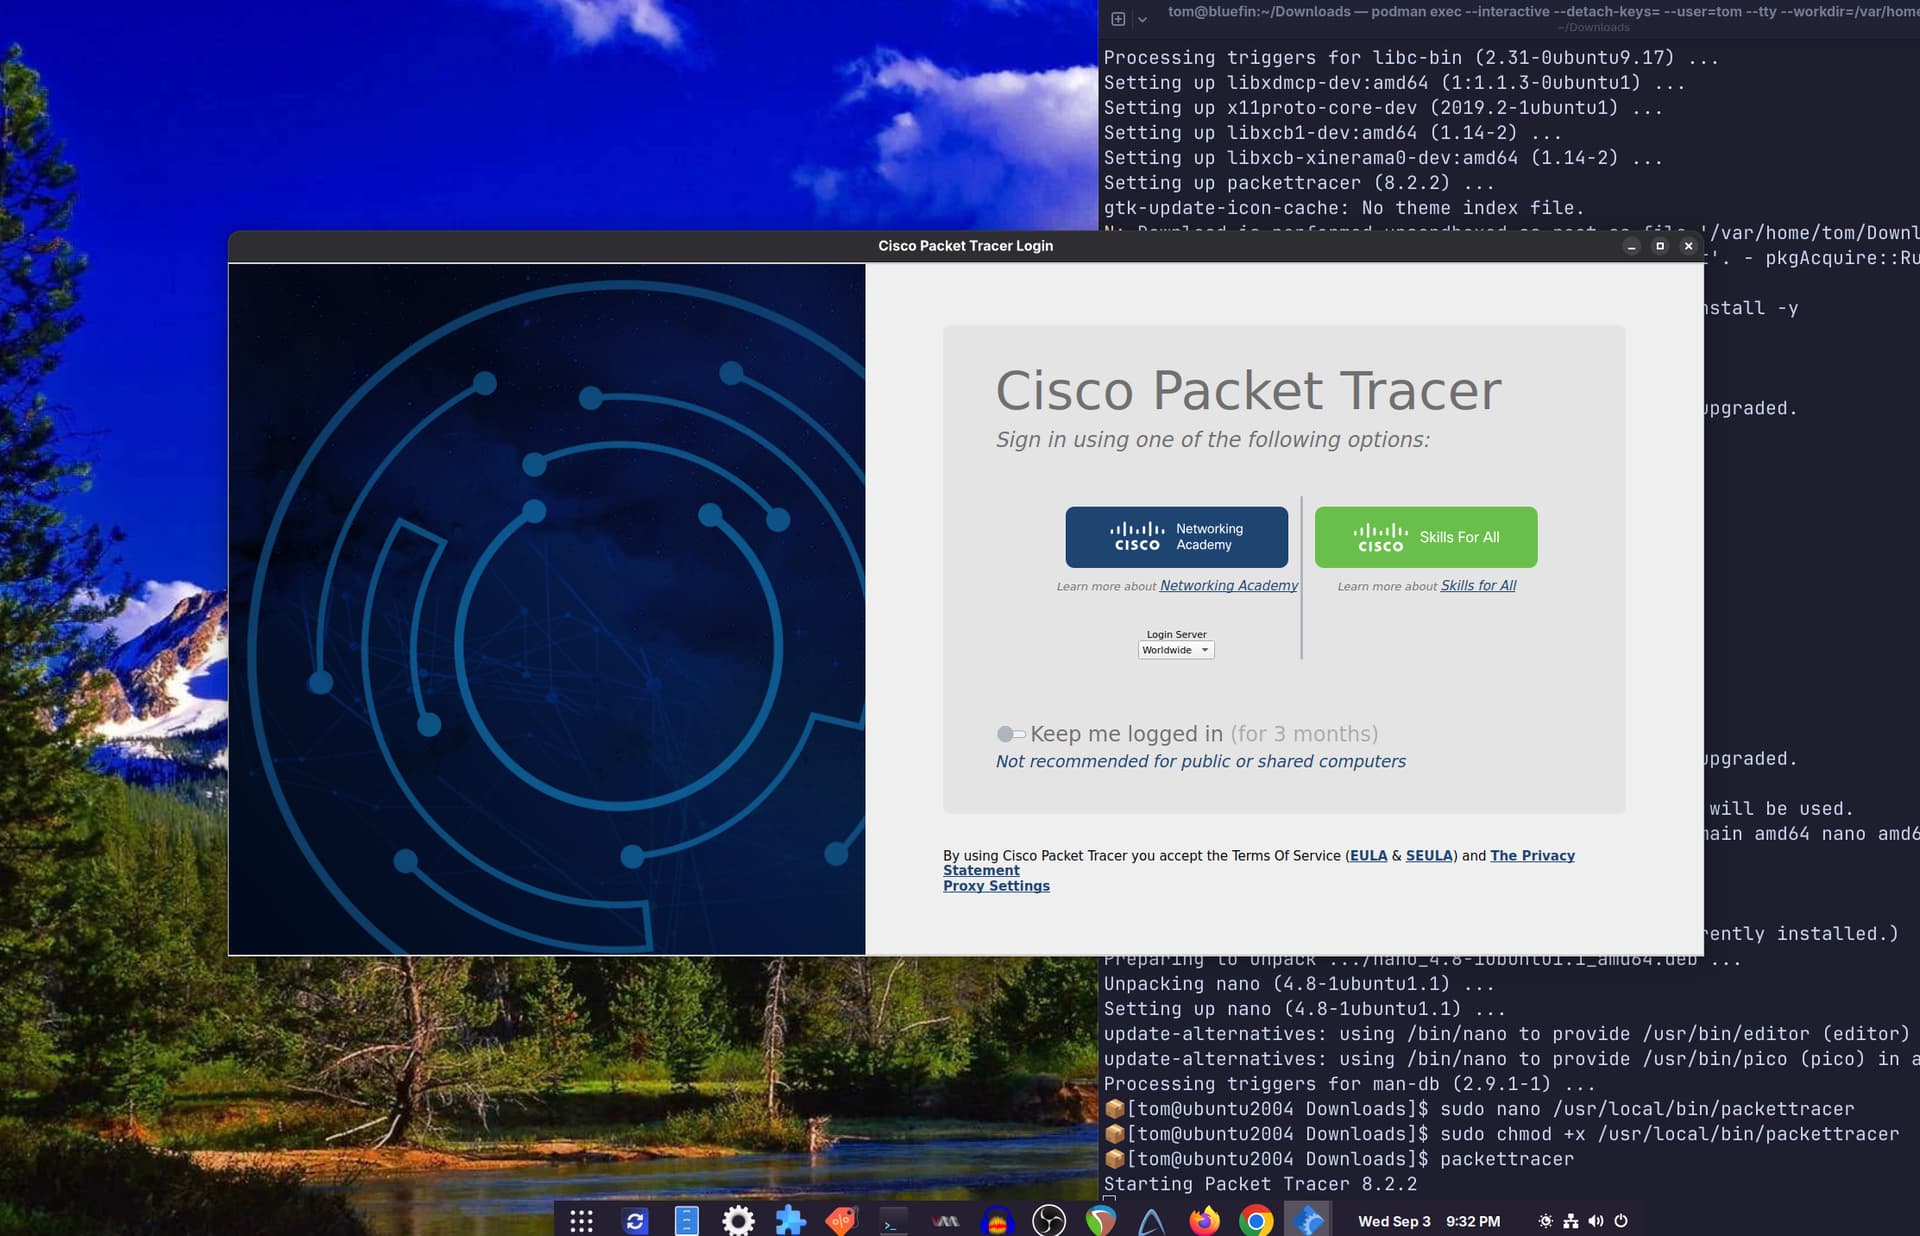The width and height of the screenshot is (1920, 1236).
Task: Launch Google Chrome from the dock
Action: [x=1256, y=1221]
